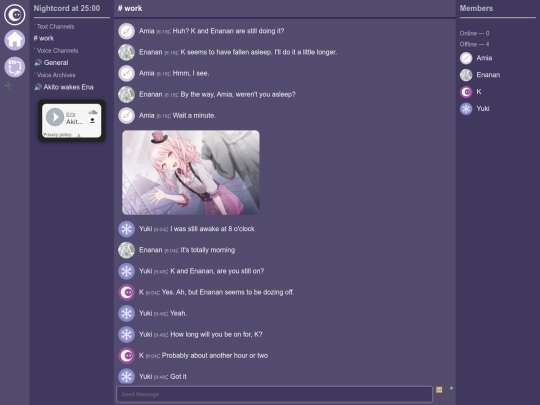Open the Privacy policy link in widget
The image size is (540, 405).
click(x=58, y=135)
